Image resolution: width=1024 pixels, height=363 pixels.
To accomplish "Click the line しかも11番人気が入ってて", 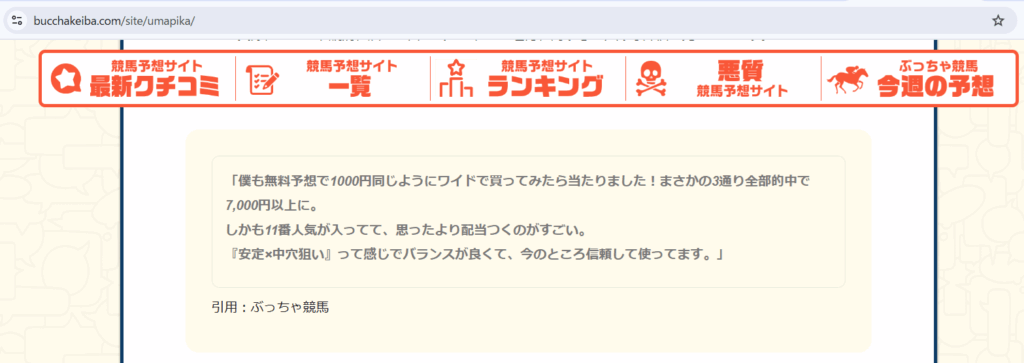I will (x=408, y=230).
